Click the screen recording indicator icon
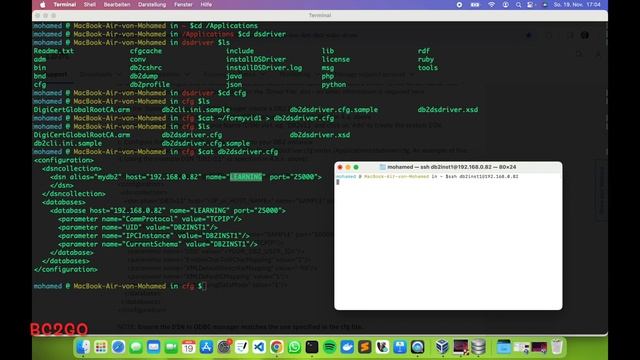Image resolution: width=640 pixels, height=360 pixels. (459, 4)
